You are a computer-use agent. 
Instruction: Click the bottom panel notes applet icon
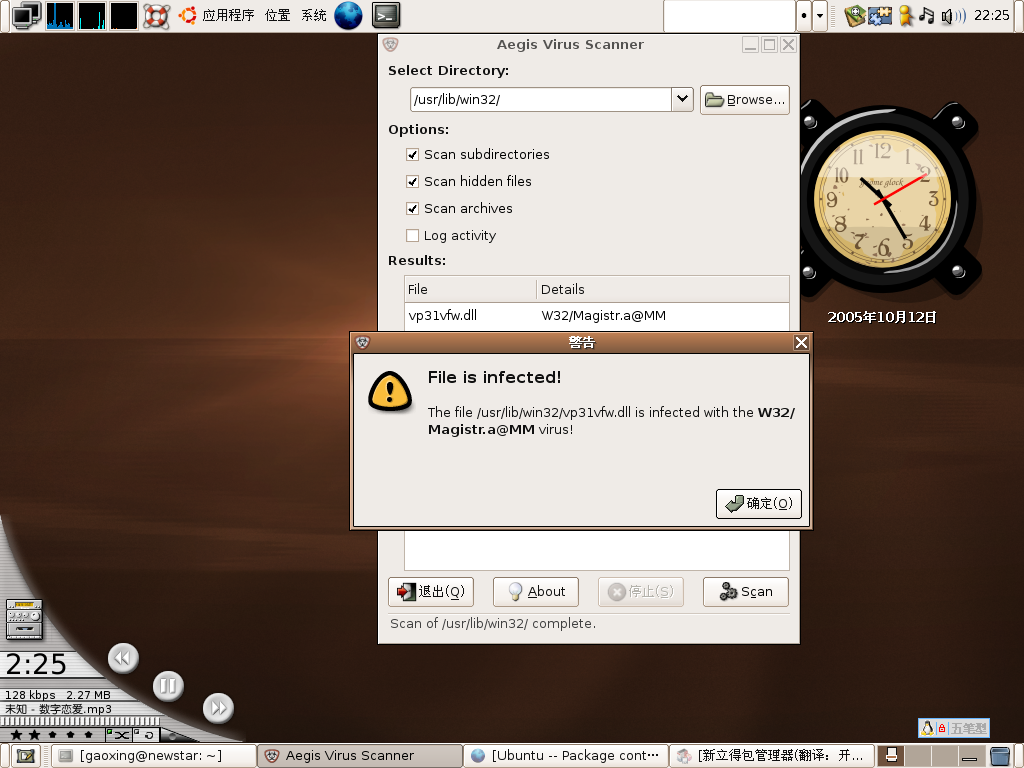point(25,756)
